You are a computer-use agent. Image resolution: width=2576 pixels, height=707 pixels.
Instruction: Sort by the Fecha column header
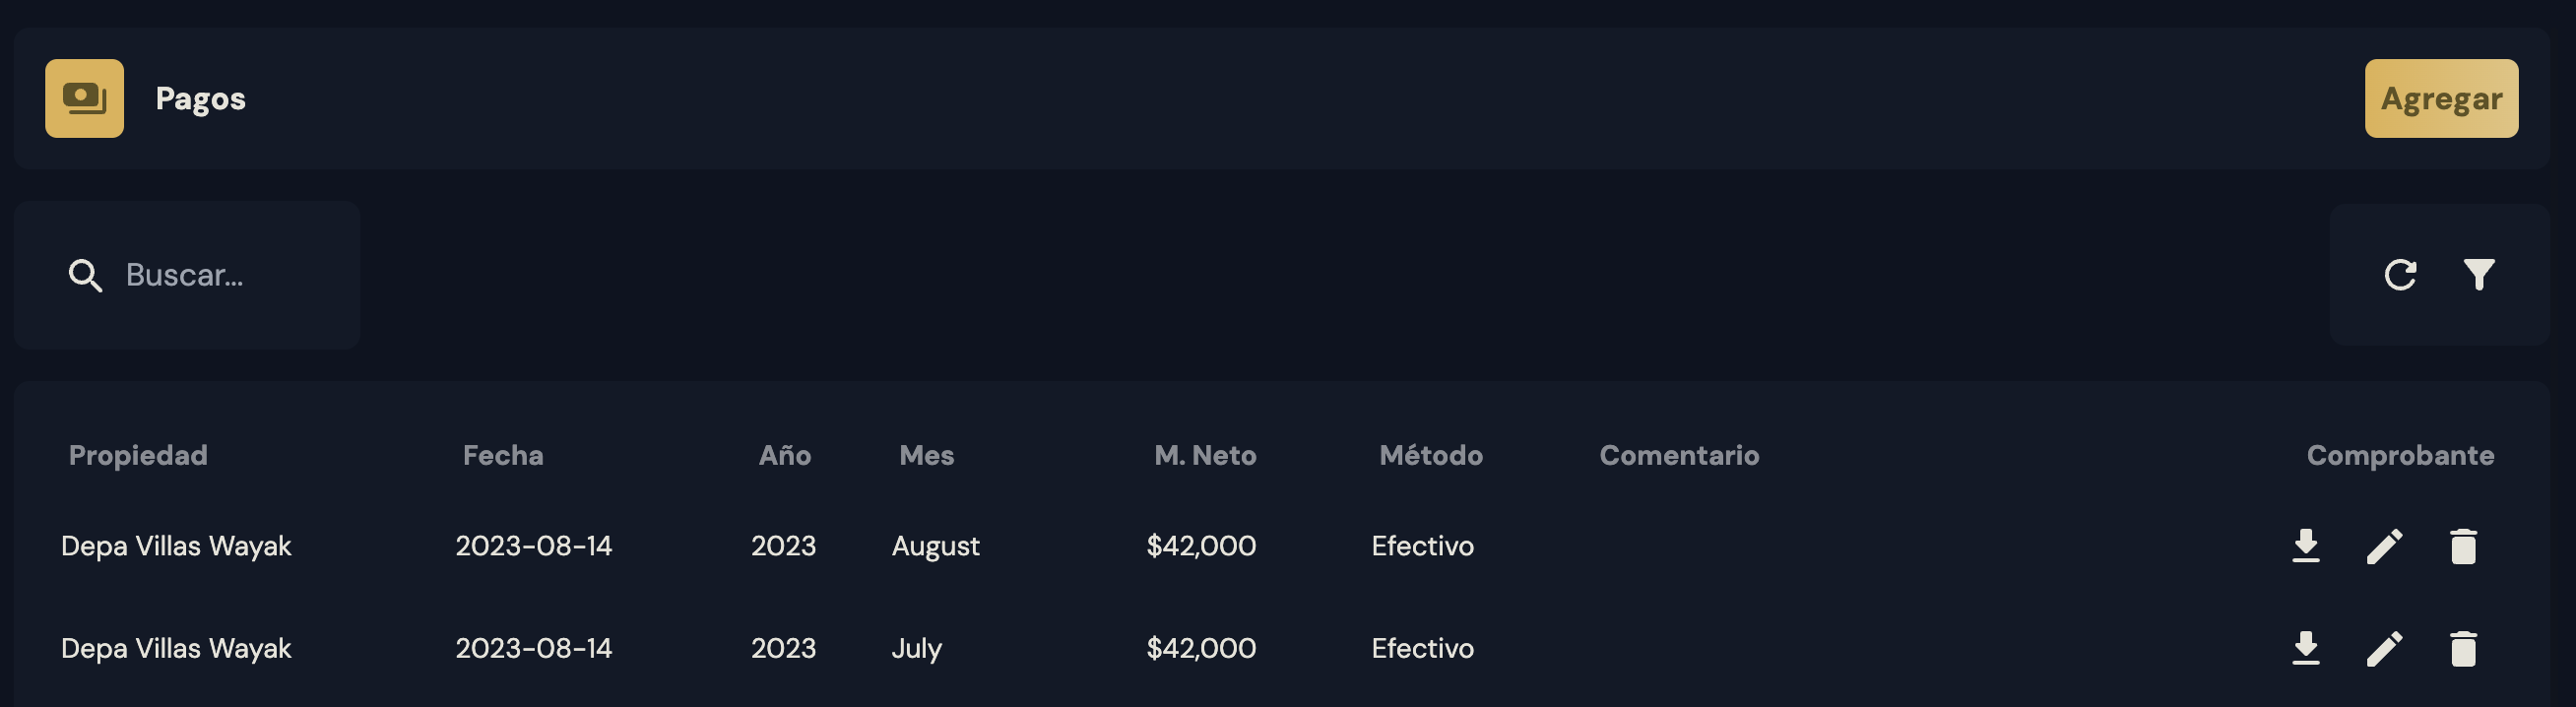tap(503, 455)
